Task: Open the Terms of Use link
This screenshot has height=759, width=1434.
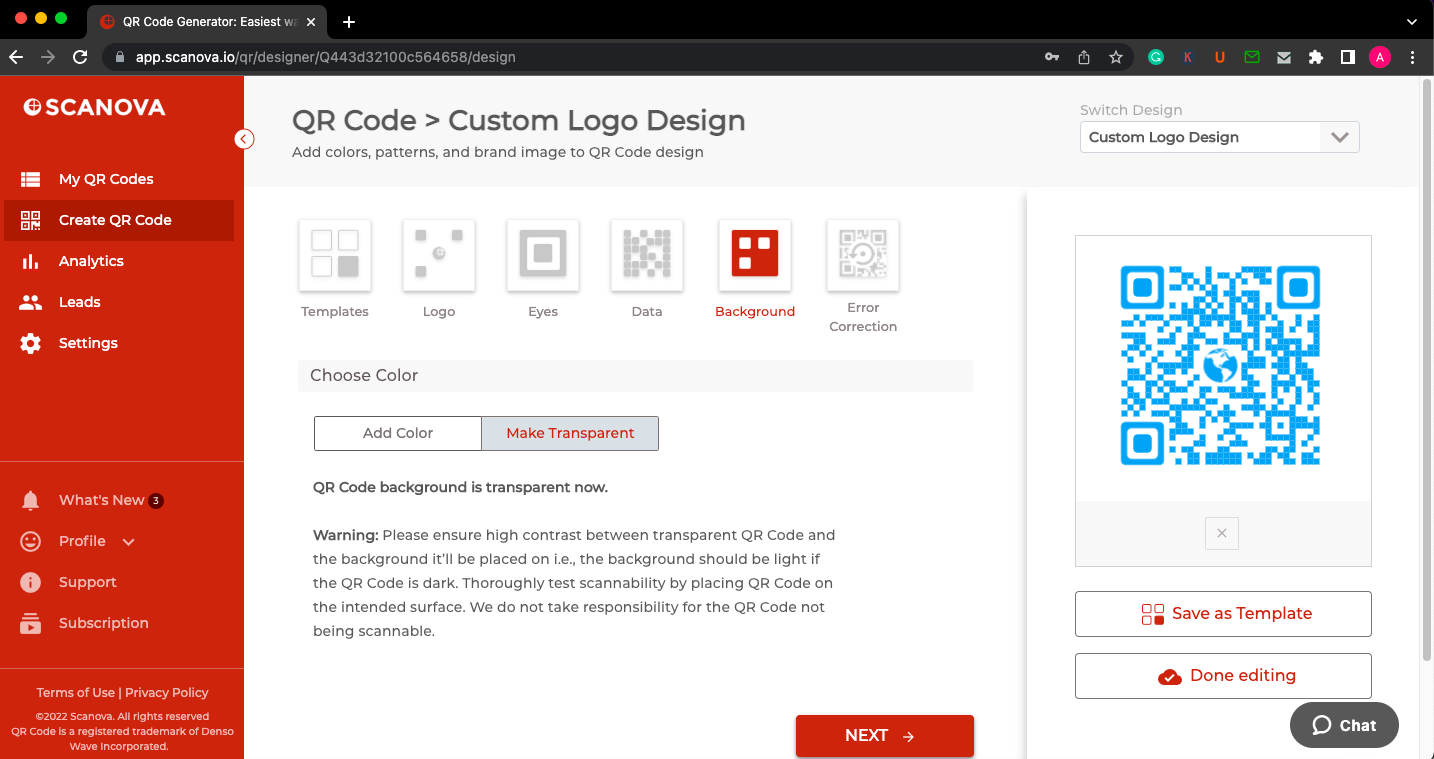Action: [75, 692]
